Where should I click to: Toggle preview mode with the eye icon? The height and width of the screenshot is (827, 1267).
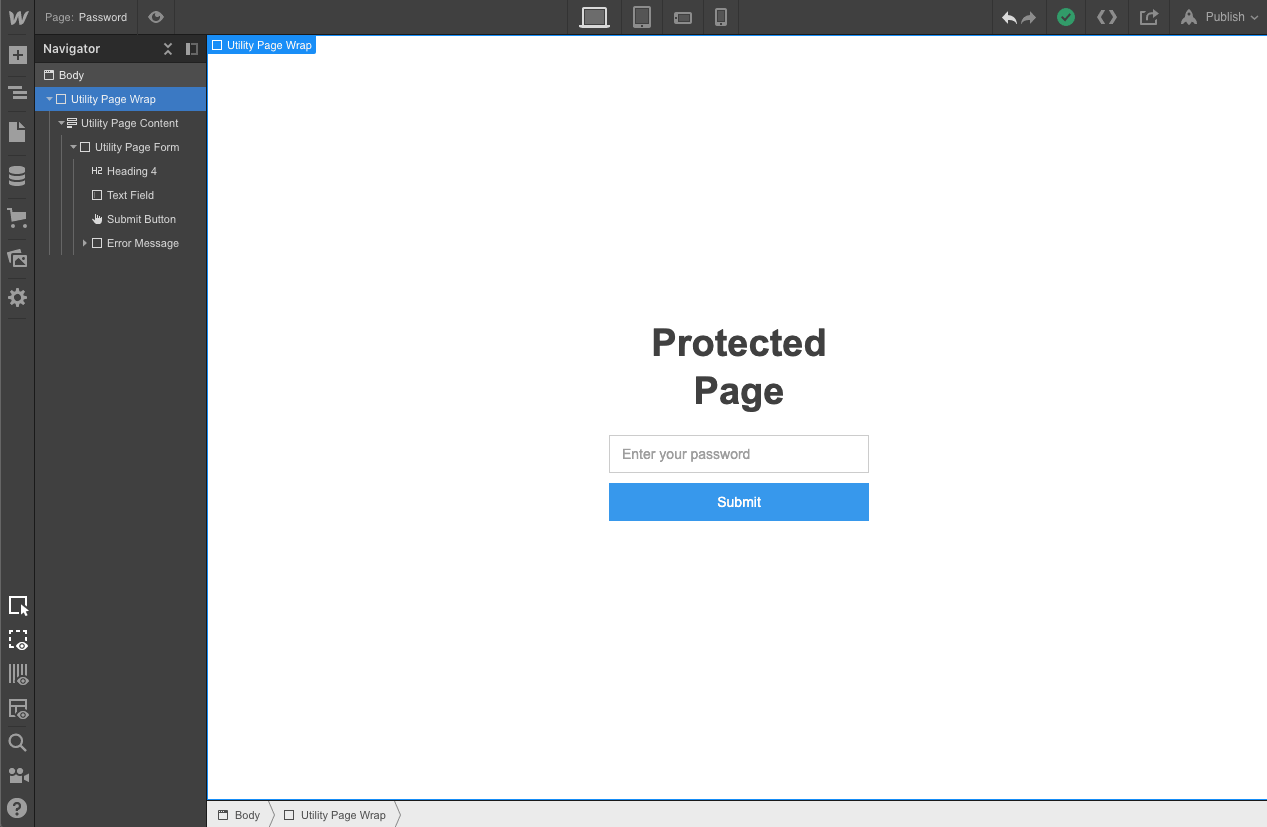(x=155, y=17)
